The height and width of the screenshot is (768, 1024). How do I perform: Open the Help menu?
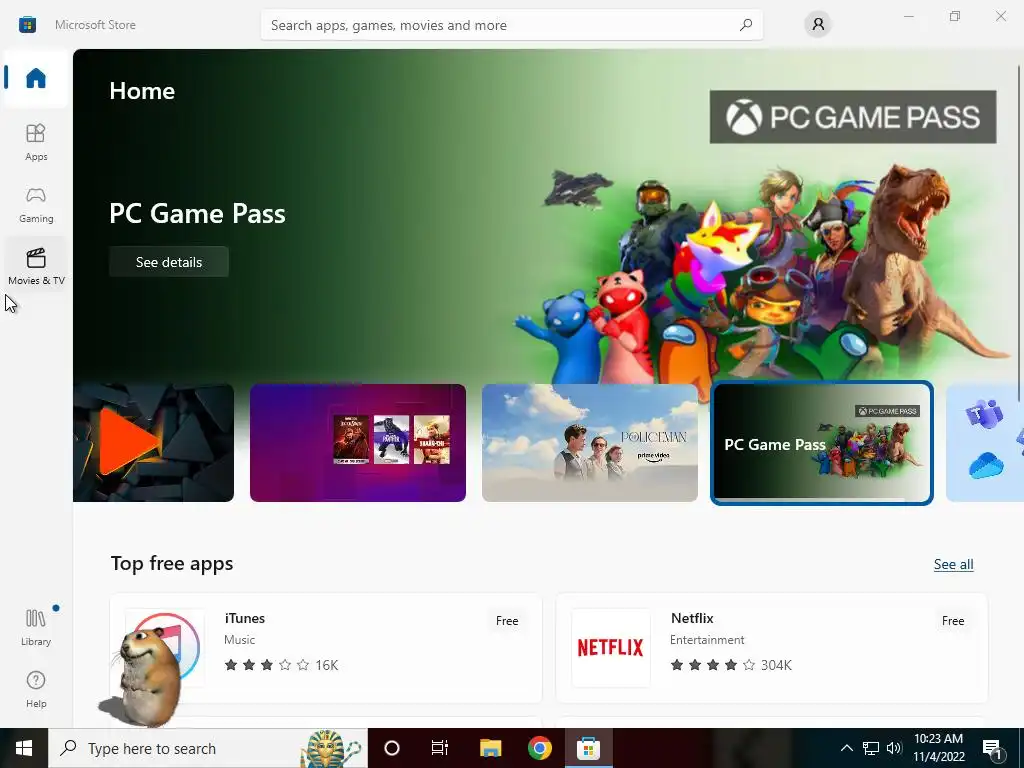point(36,689)
